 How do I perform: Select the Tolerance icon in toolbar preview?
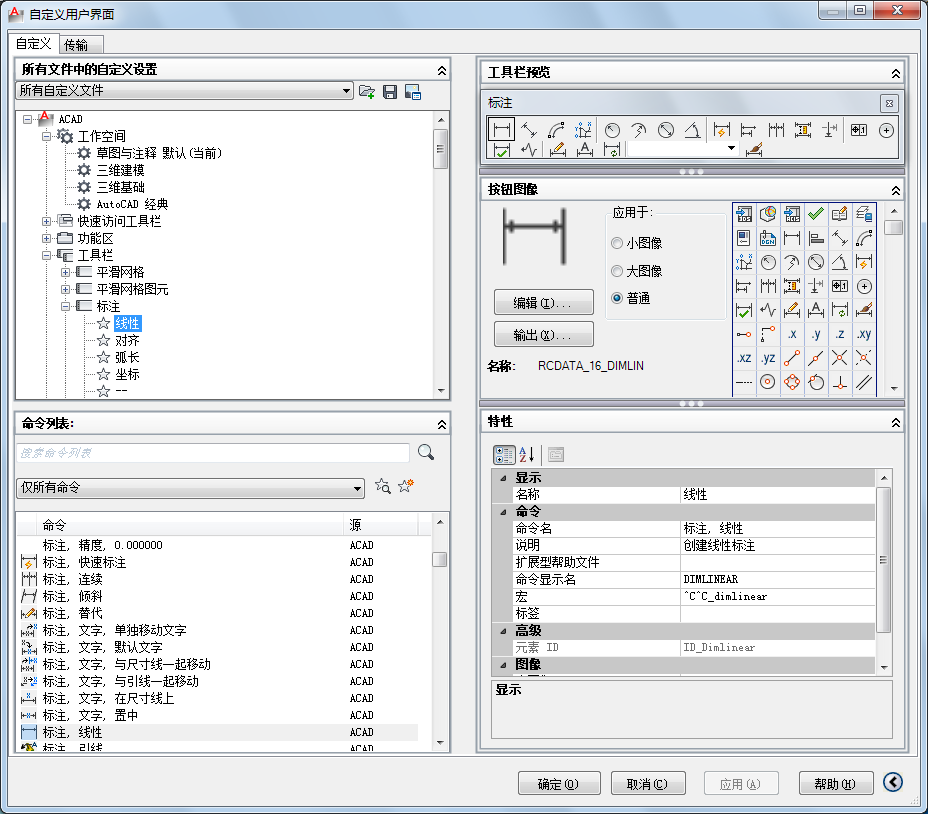(859, 130)
